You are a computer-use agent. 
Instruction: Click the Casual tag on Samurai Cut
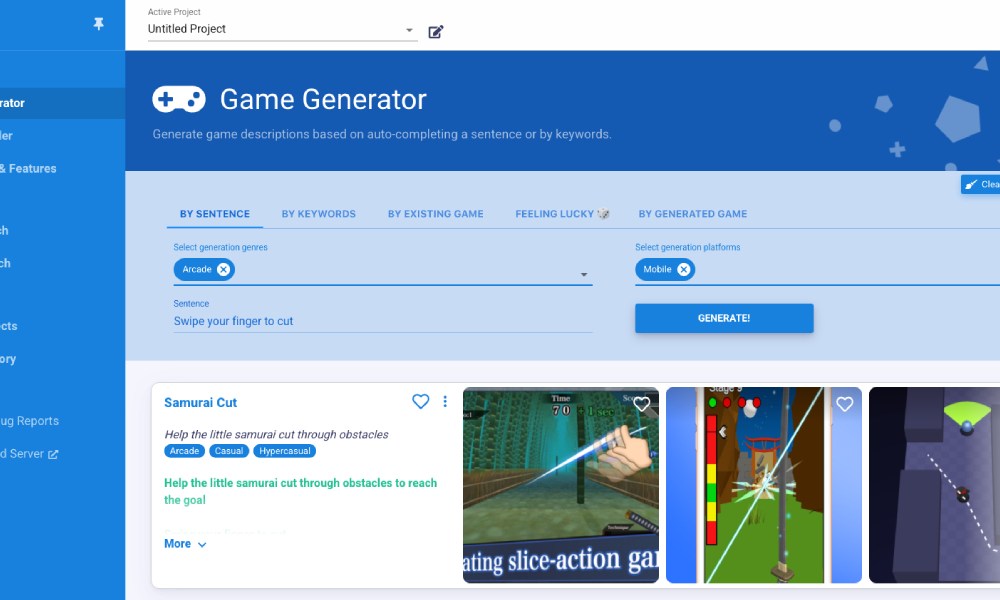[x=229, y=451]
